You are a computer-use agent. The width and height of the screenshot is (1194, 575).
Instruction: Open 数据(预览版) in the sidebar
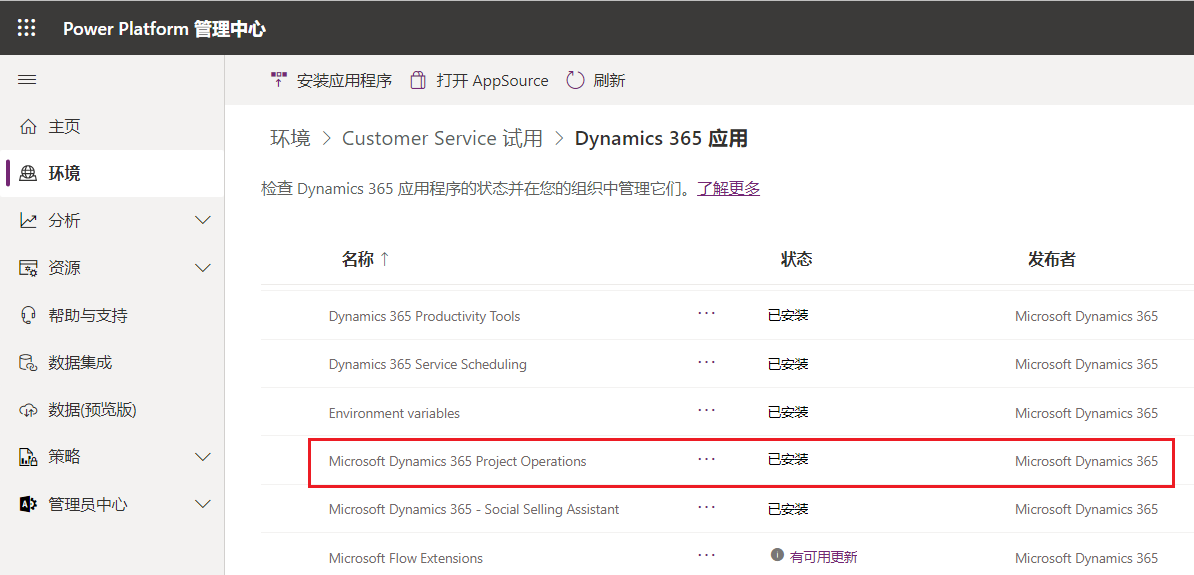[92, 410]
